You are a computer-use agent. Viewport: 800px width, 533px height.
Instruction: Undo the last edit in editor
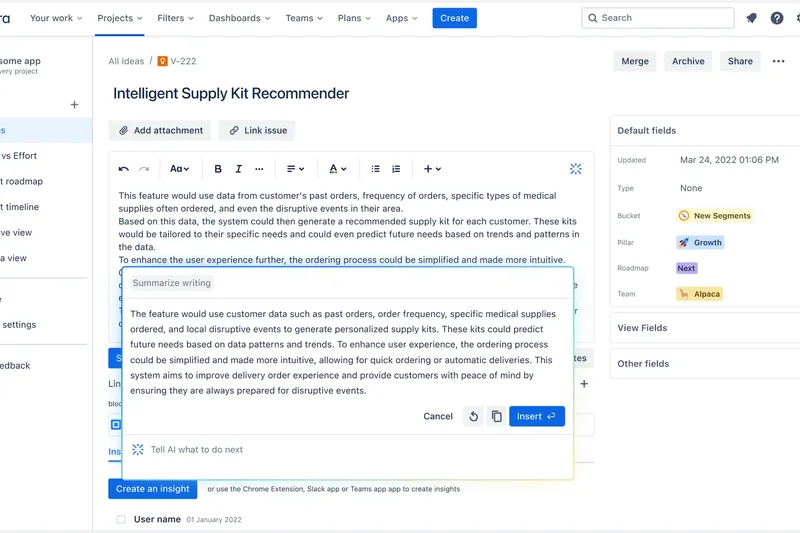point(123,169)
